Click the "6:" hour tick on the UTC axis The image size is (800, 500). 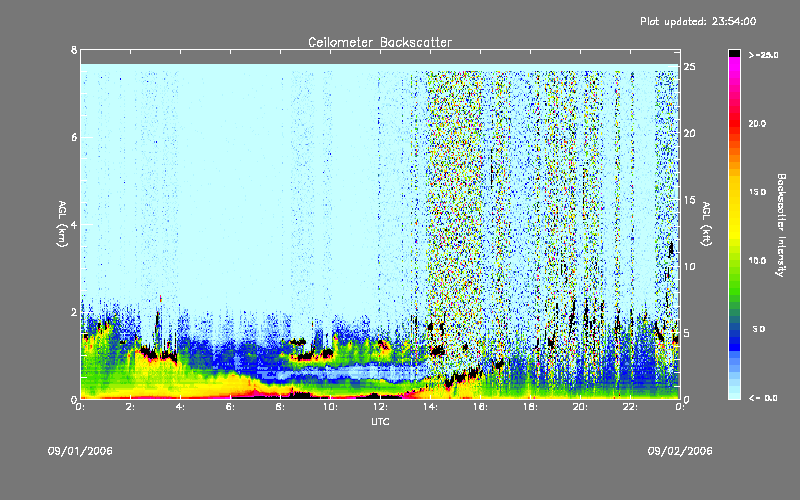coord(230,407)
